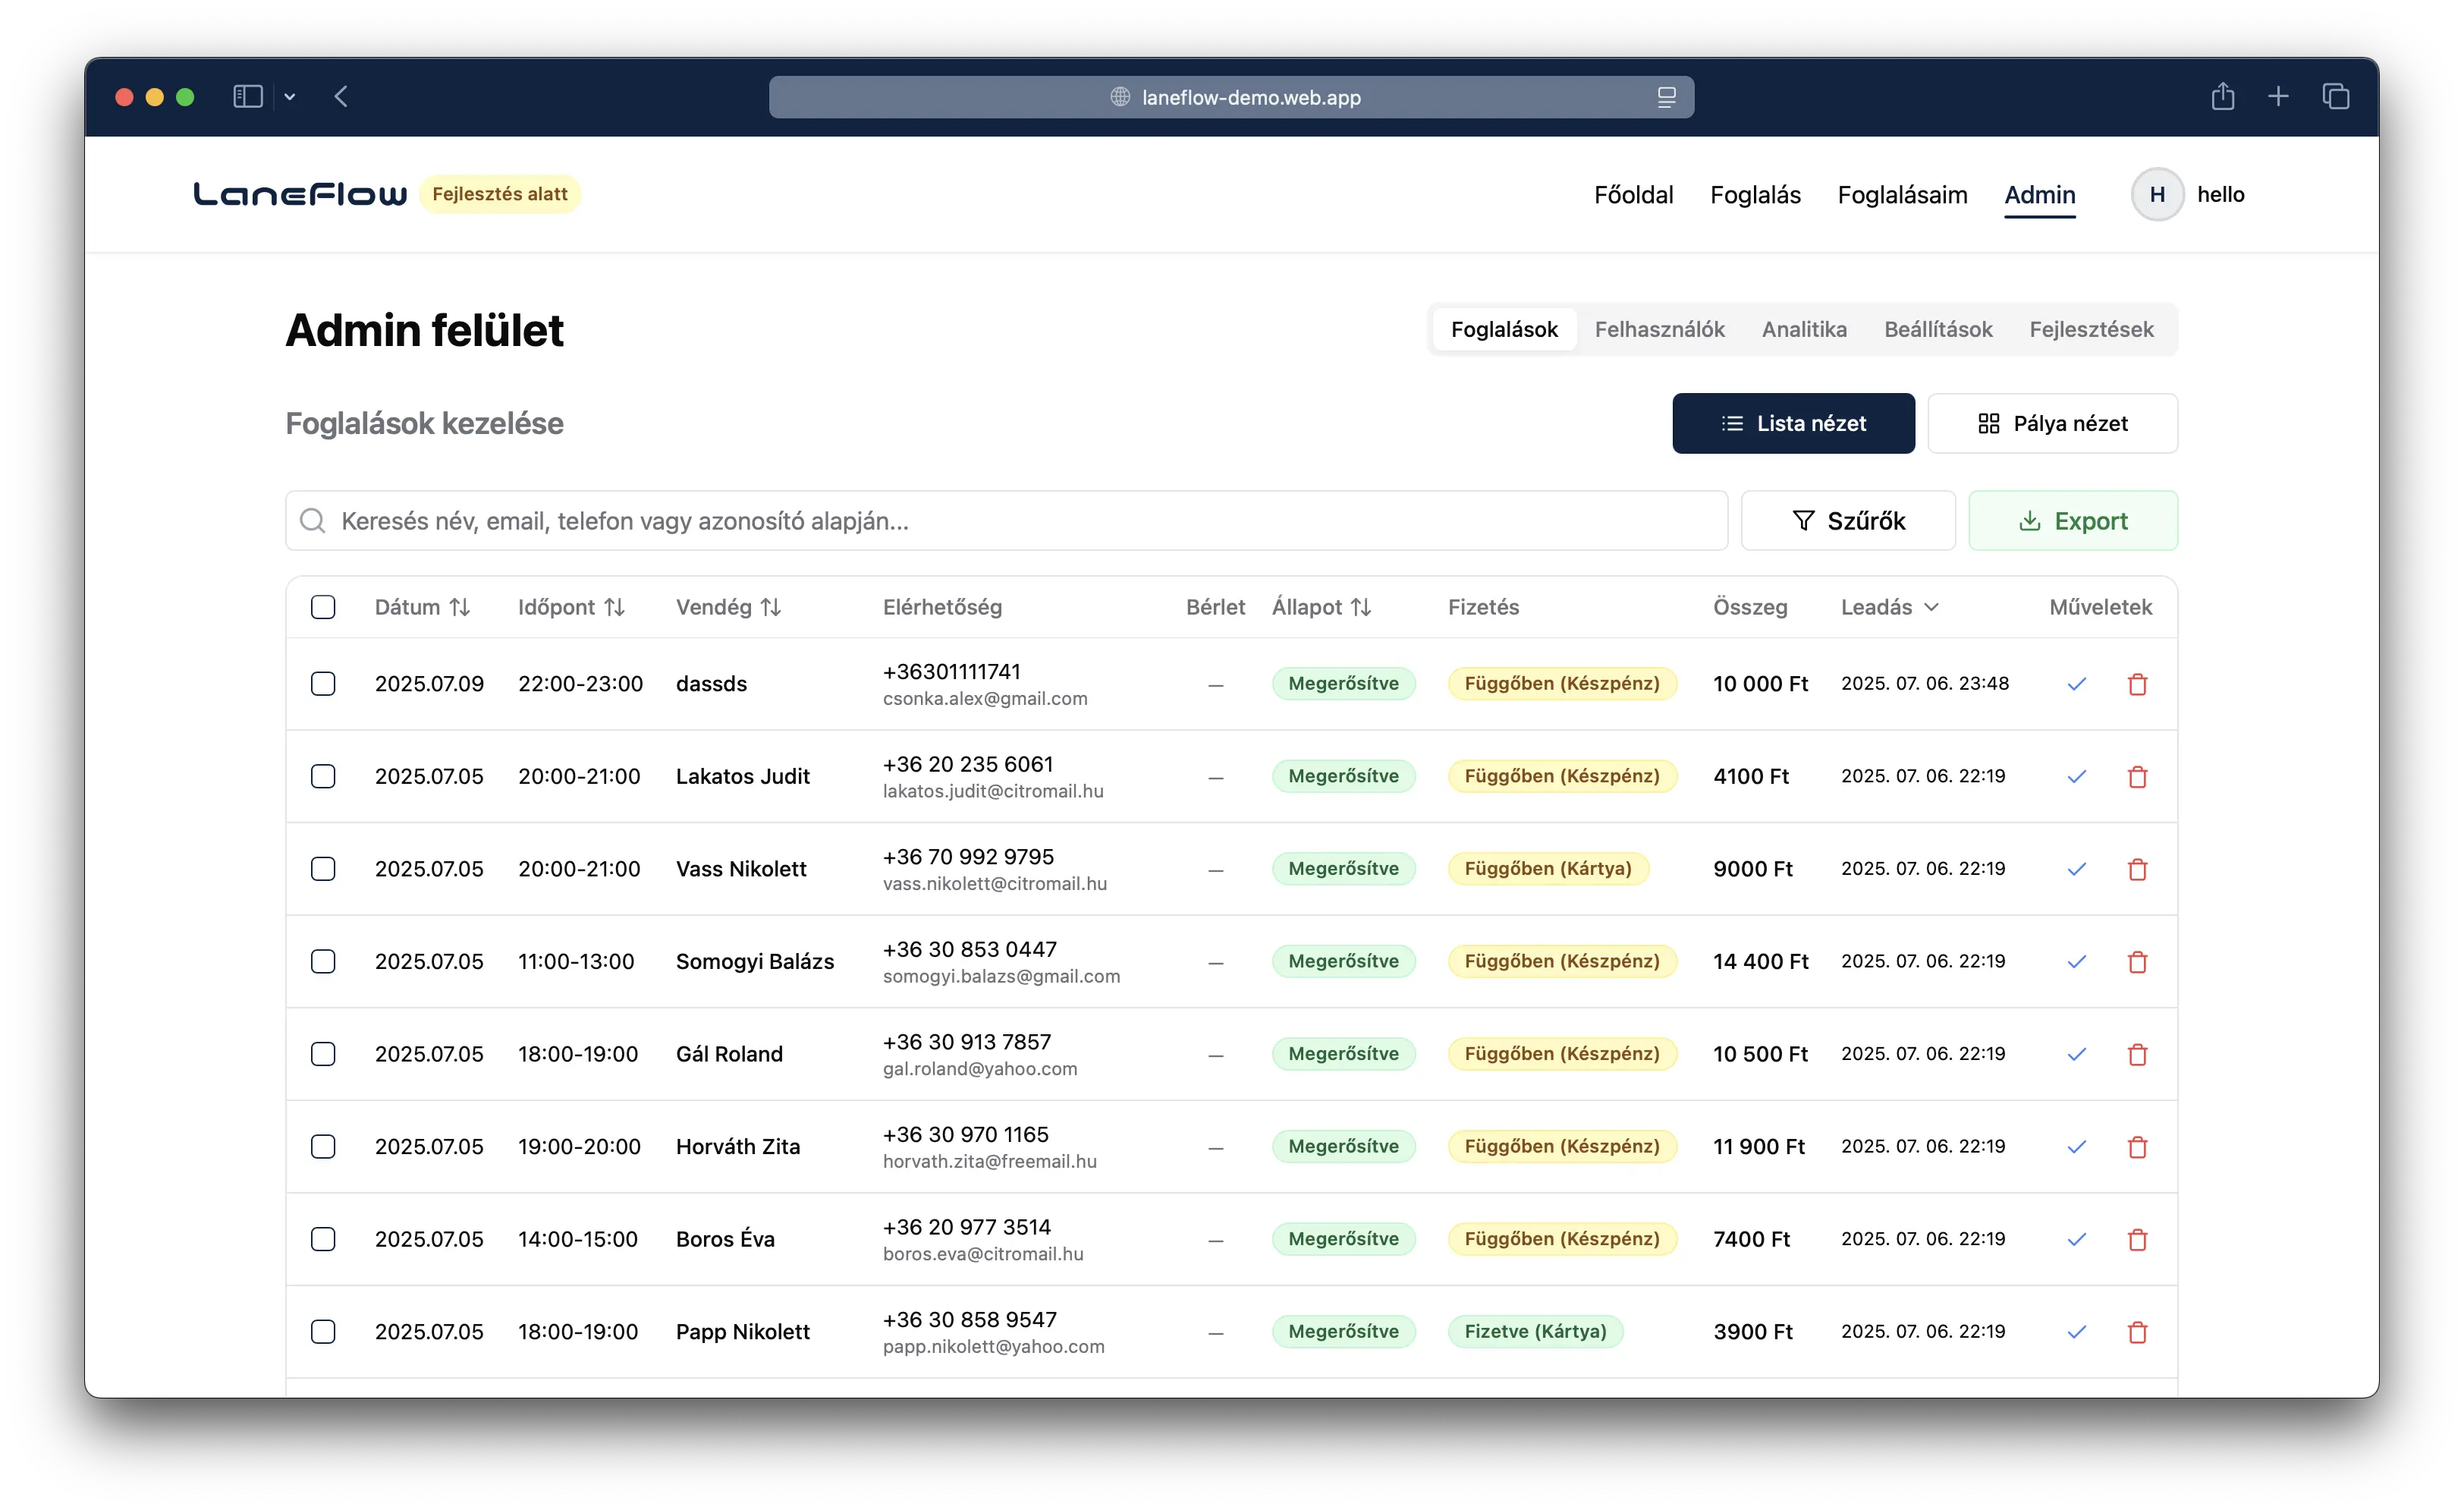Open the Analitika tab
The image size is (2464, 1510).
pyautogui.click(x=1803, y=329)
